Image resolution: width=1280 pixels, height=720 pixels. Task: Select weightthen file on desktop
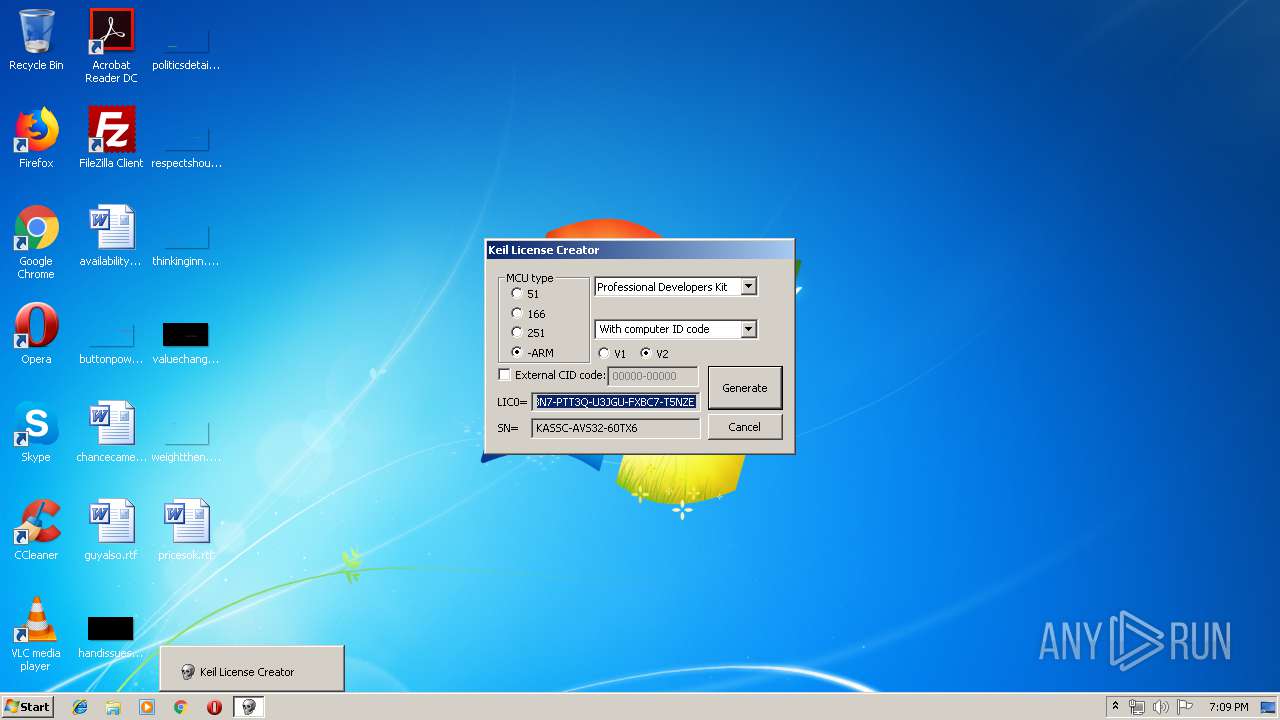[186, 438]
